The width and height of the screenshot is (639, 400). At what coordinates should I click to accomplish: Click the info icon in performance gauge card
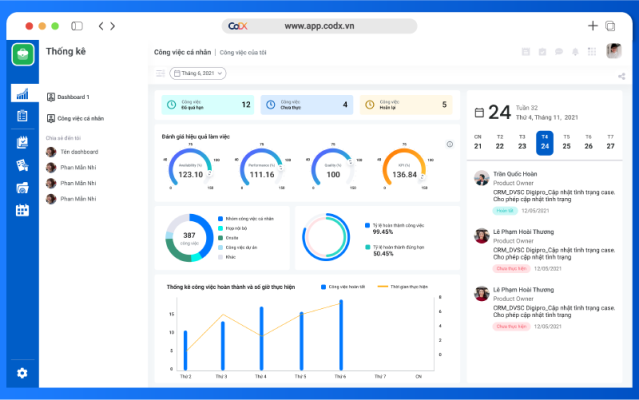click(450, 144)
